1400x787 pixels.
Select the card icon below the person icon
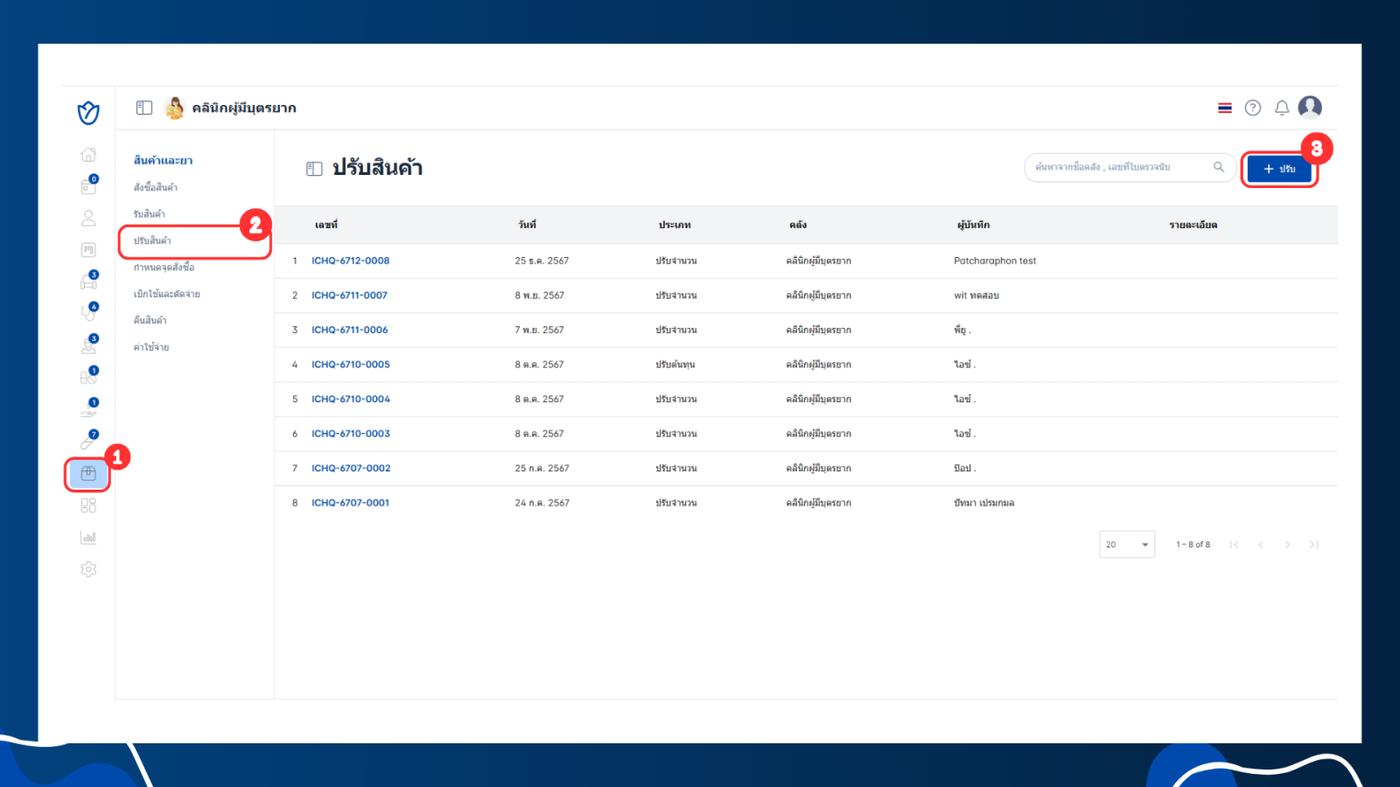click(x=88, y=250)
